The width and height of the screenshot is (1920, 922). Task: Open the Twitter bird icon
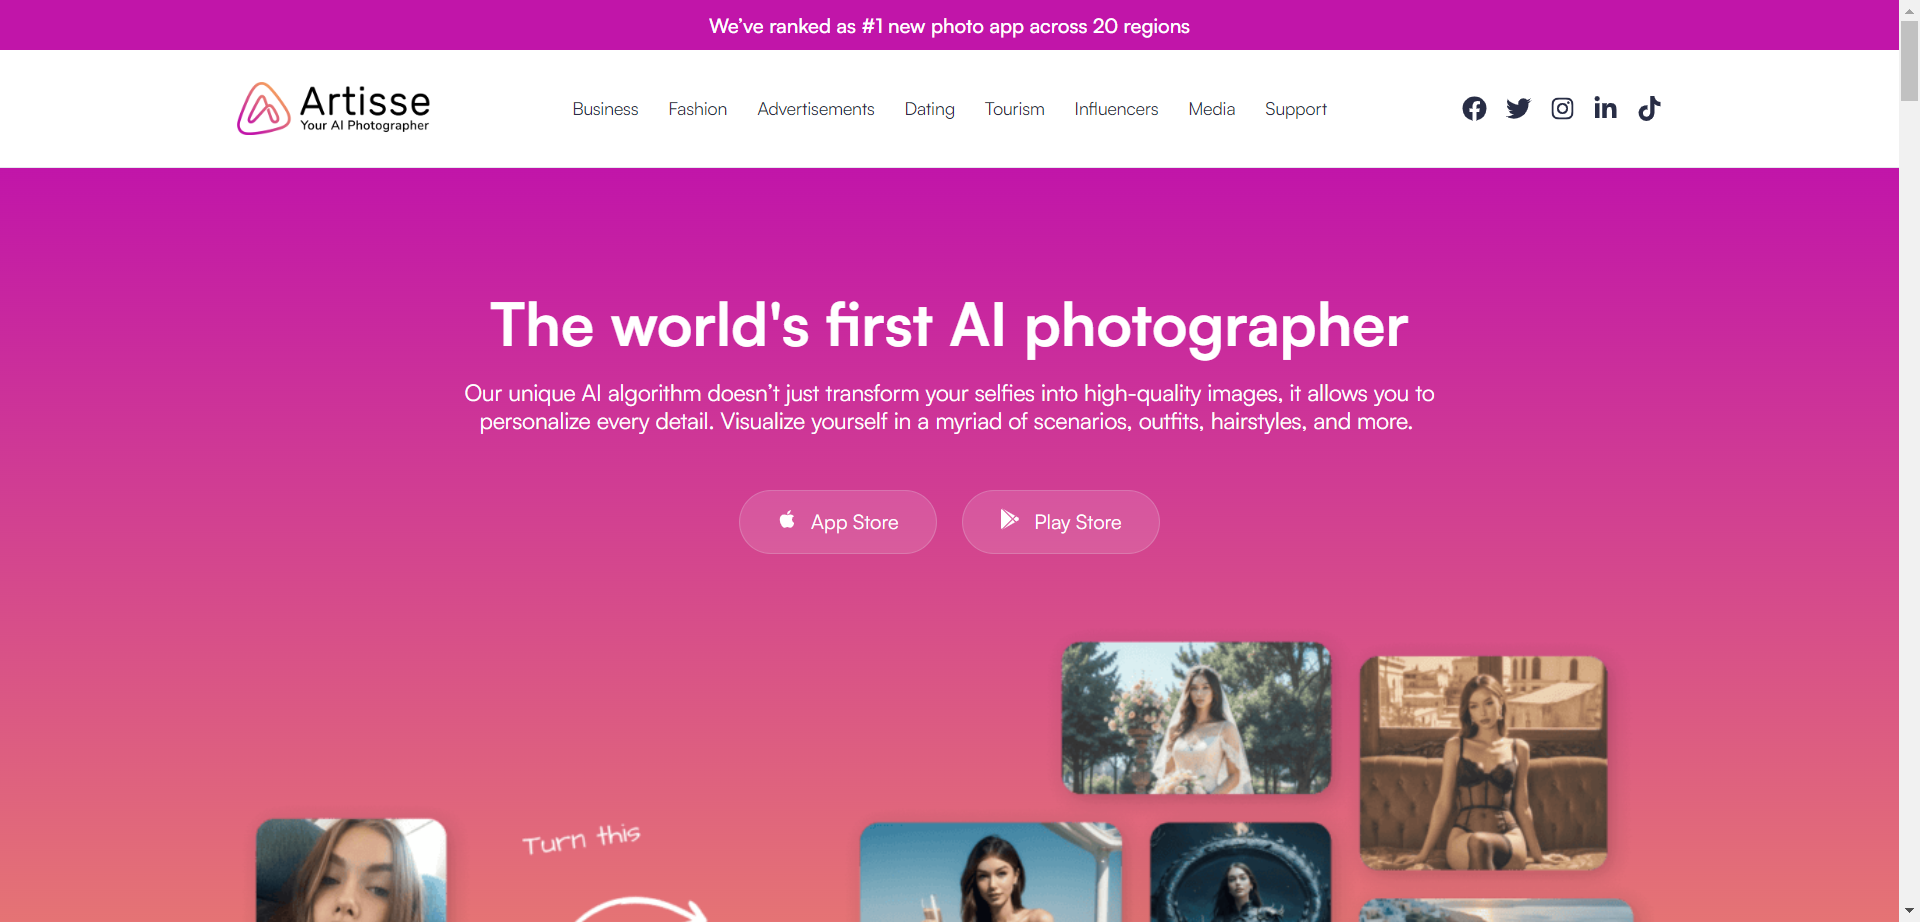[x=1518, y=108]
